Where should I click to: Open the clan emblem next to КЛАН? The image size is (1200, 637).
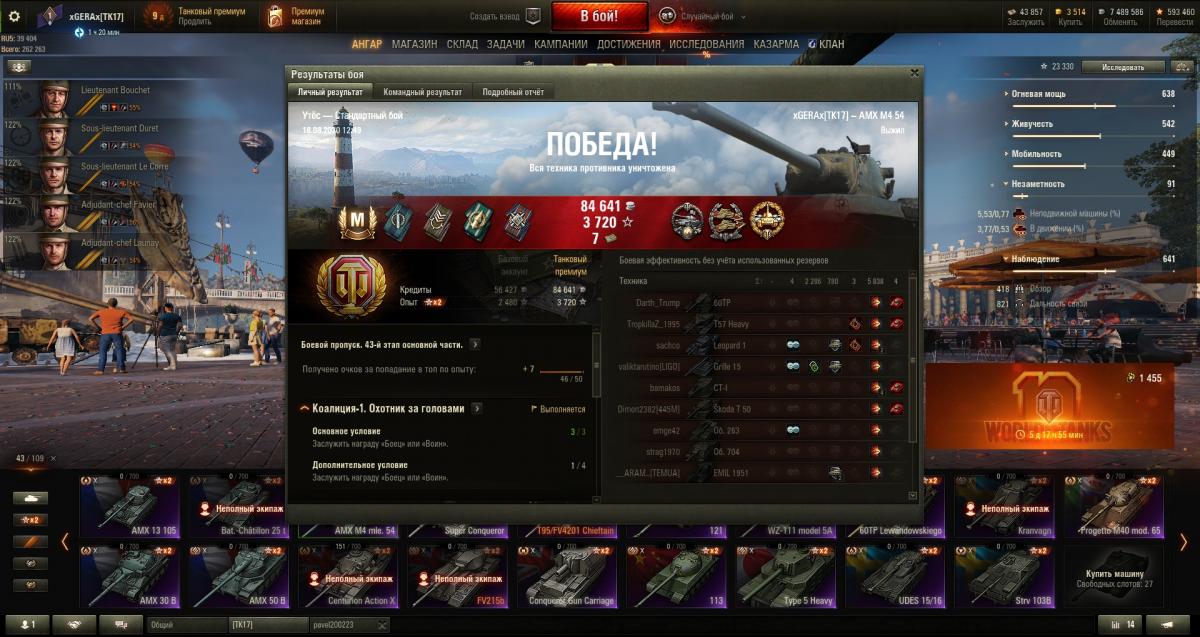click(811, 44)
